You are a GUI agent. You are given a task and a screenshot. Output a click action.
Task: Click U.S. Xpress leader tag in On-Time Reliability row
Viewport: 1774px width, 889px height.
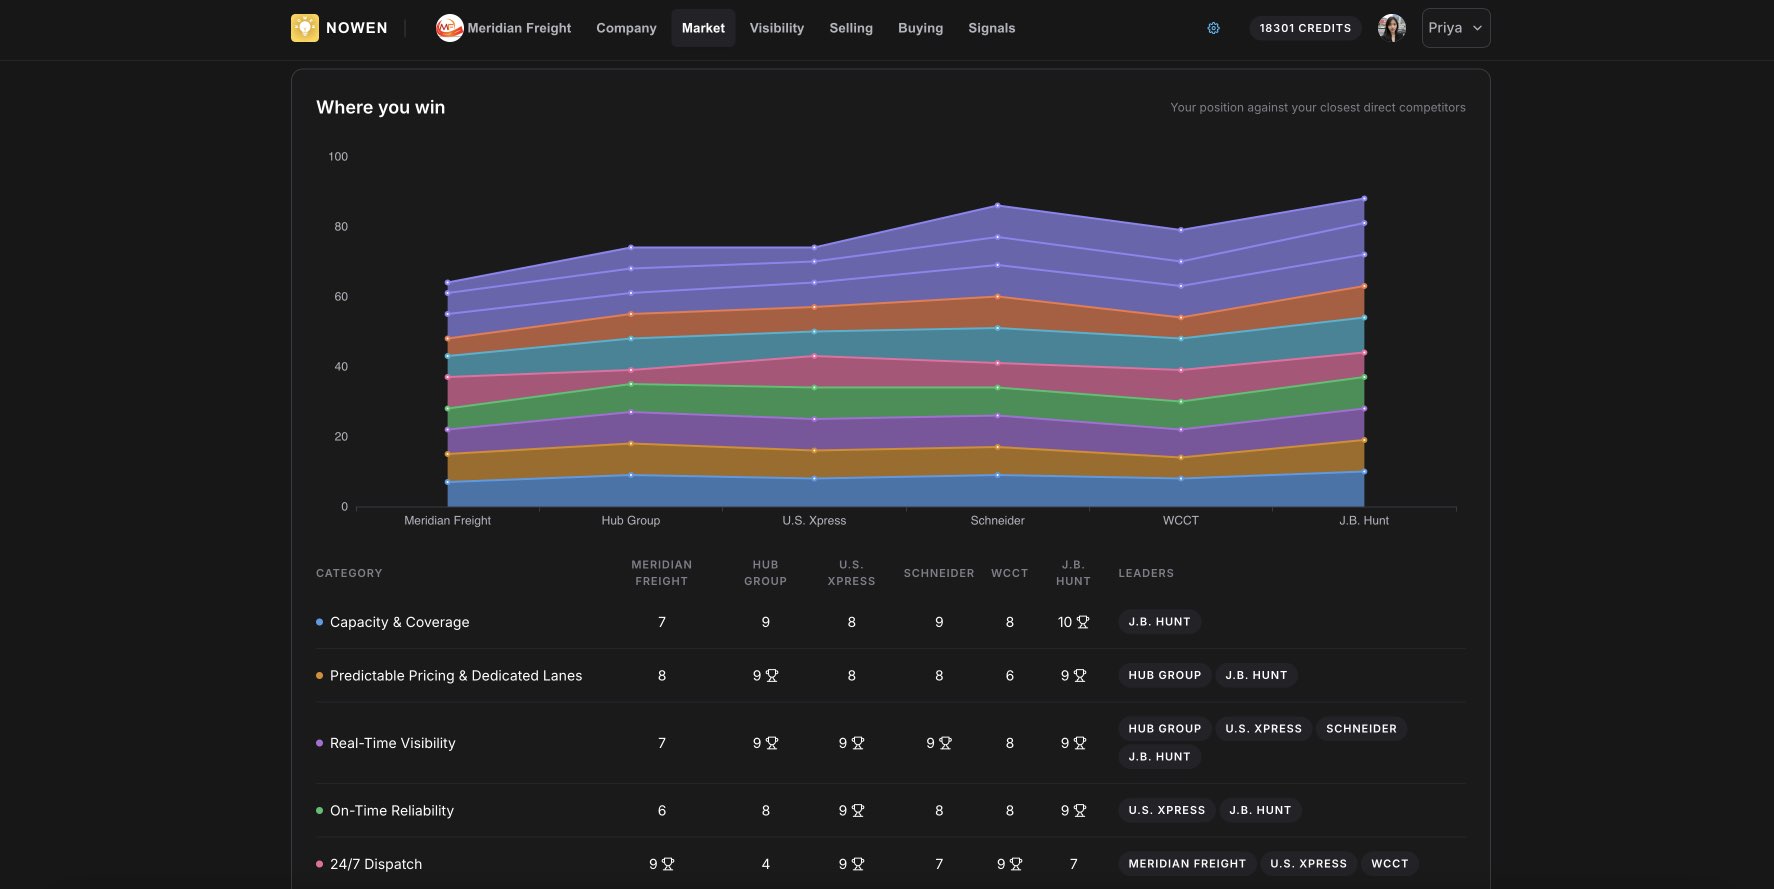point(1166,810)
